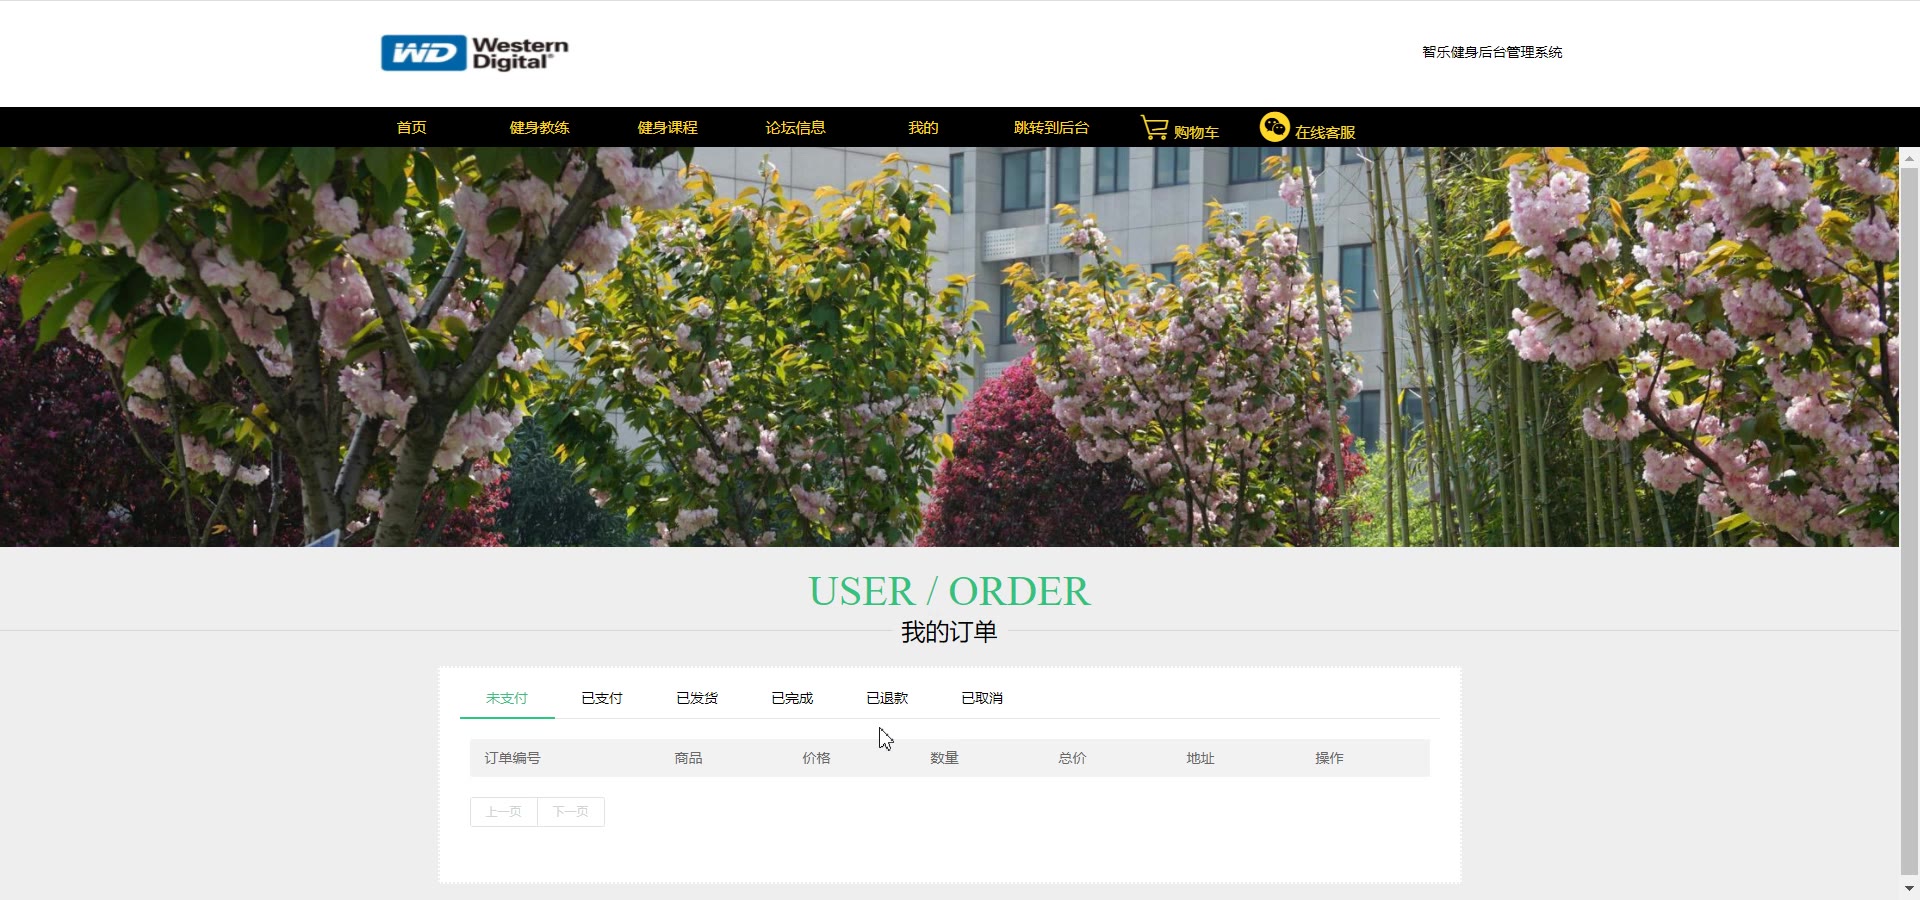Open the shopping cart icon
This screenshot has width=1920, height=900.
tap(1154, 128)
